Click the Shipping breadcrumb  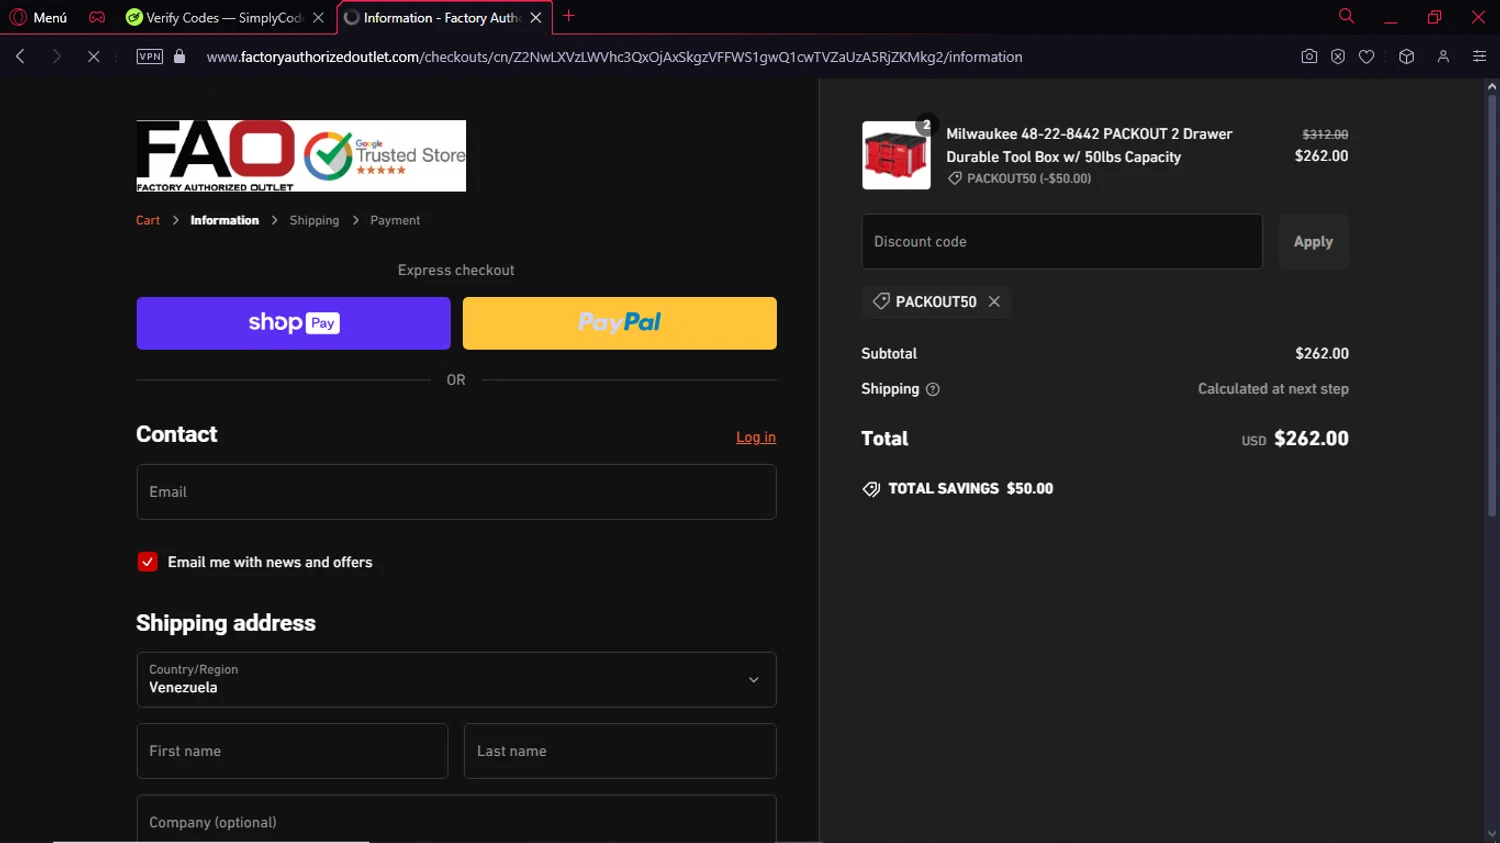pos(314,220)
